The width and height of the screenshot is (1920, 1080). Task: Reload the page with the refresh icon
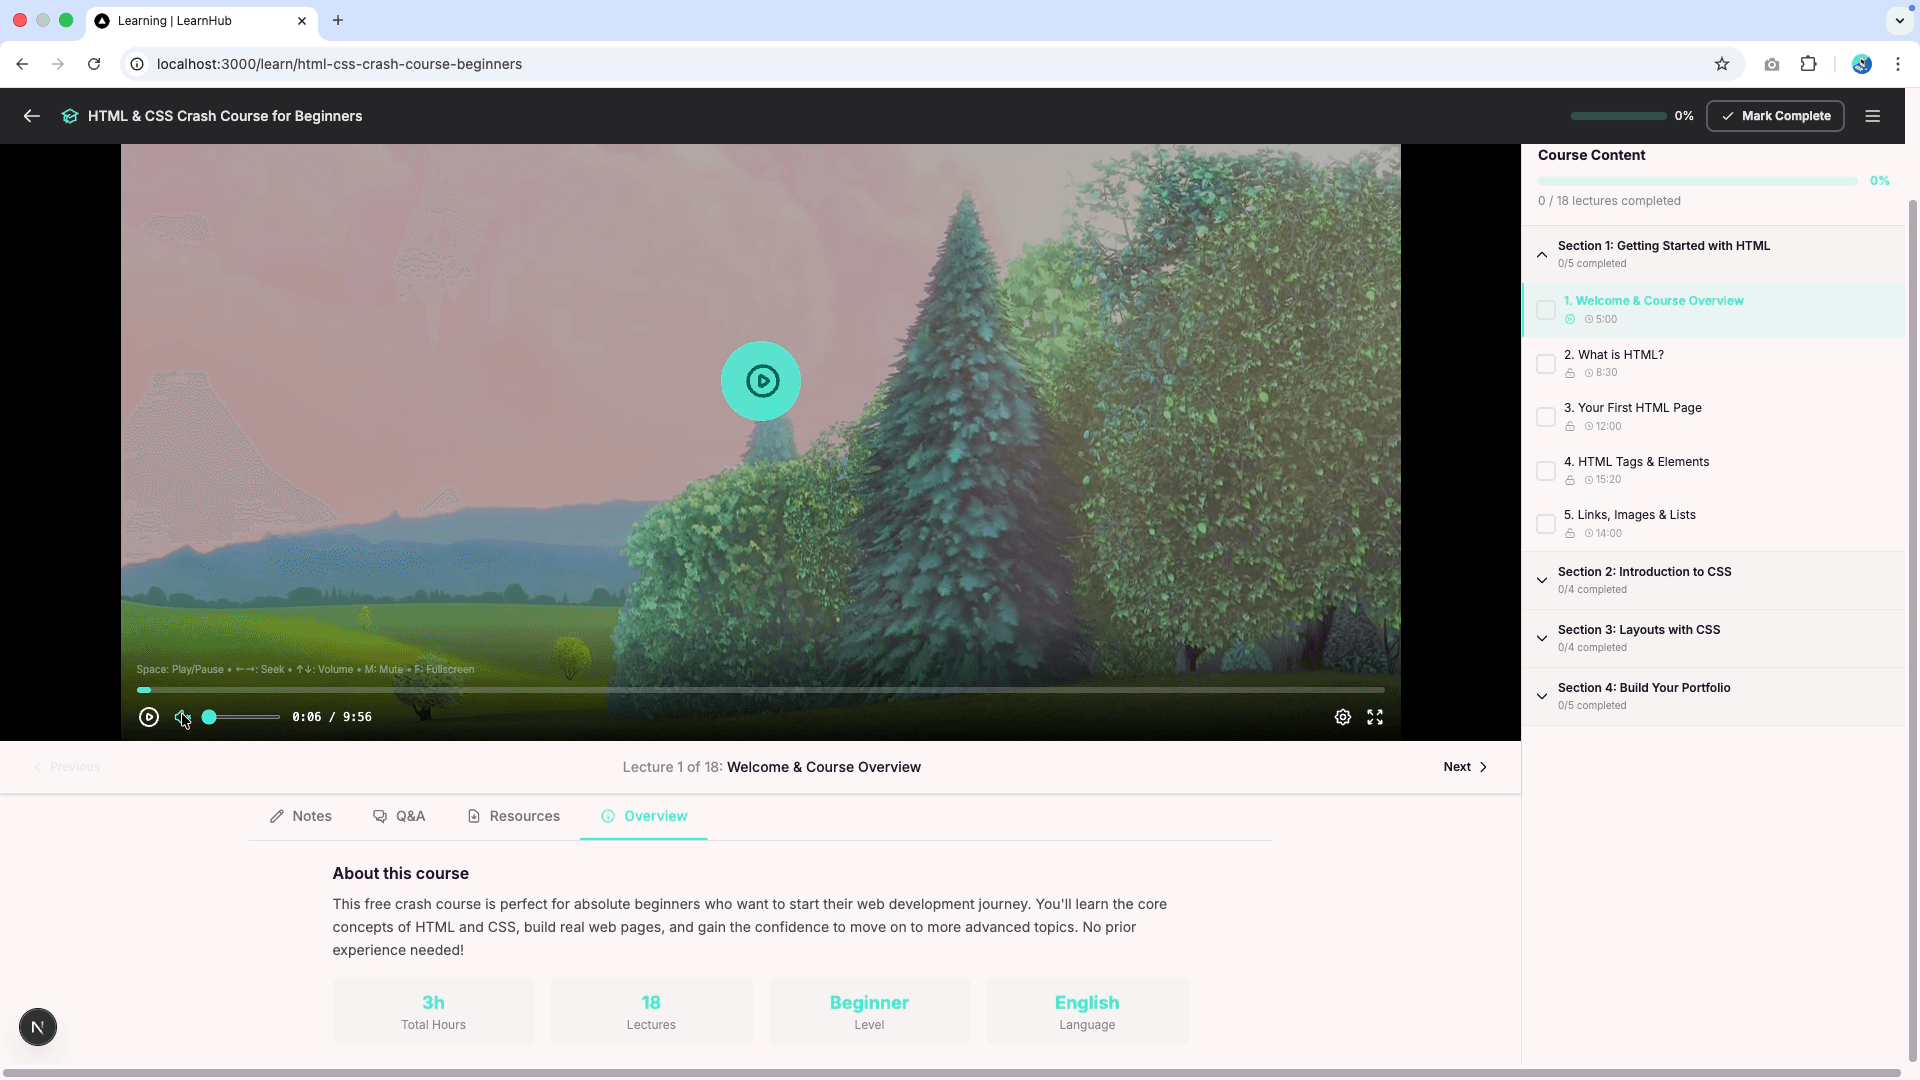click(94, 64)
